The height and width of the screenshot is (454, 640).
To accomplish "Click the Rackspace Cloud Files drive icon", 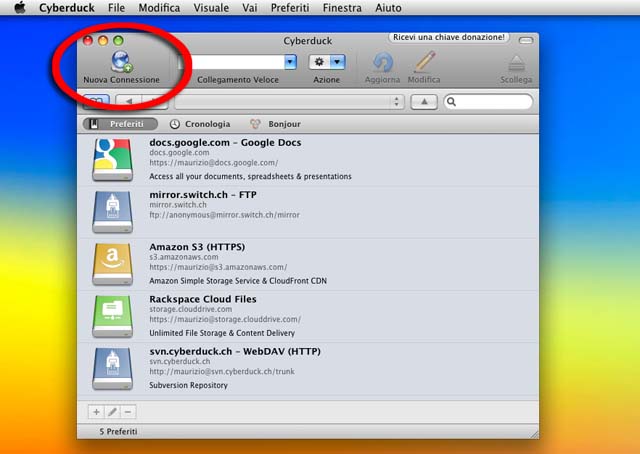I will pos(113,316).
